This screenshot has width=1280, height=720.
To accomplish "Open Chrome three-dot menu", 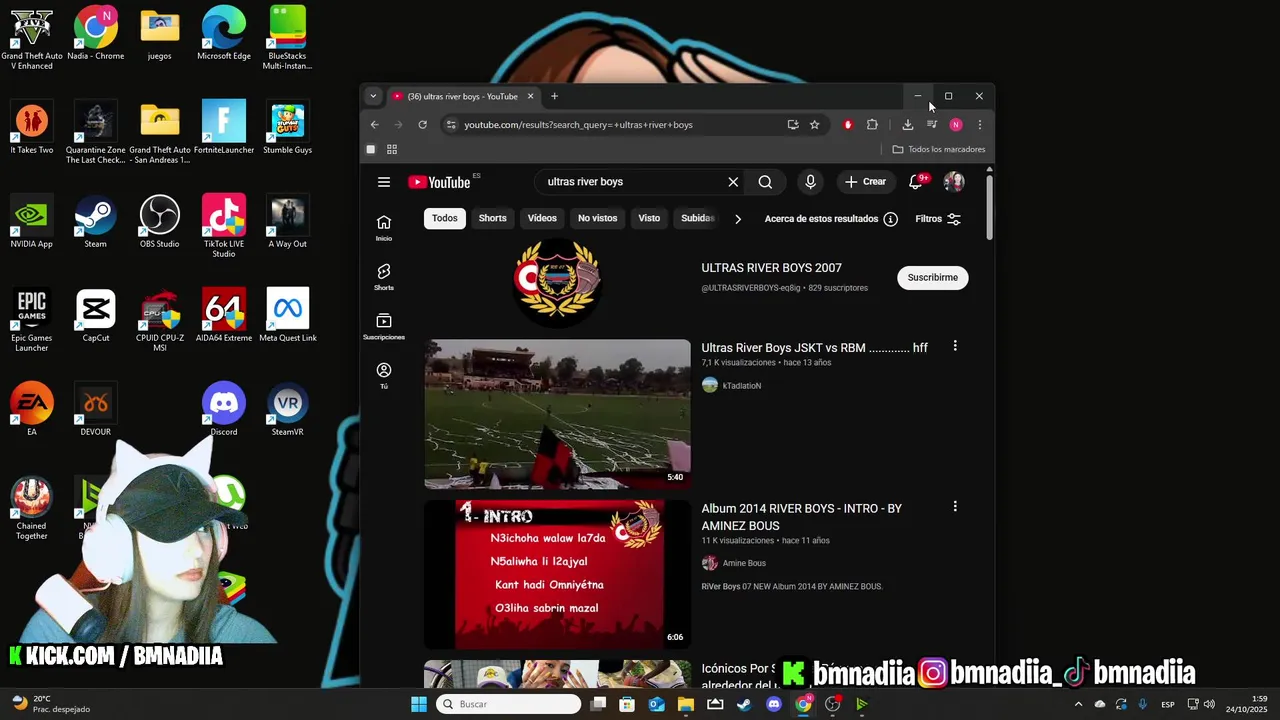I will (x=980, y=125).
